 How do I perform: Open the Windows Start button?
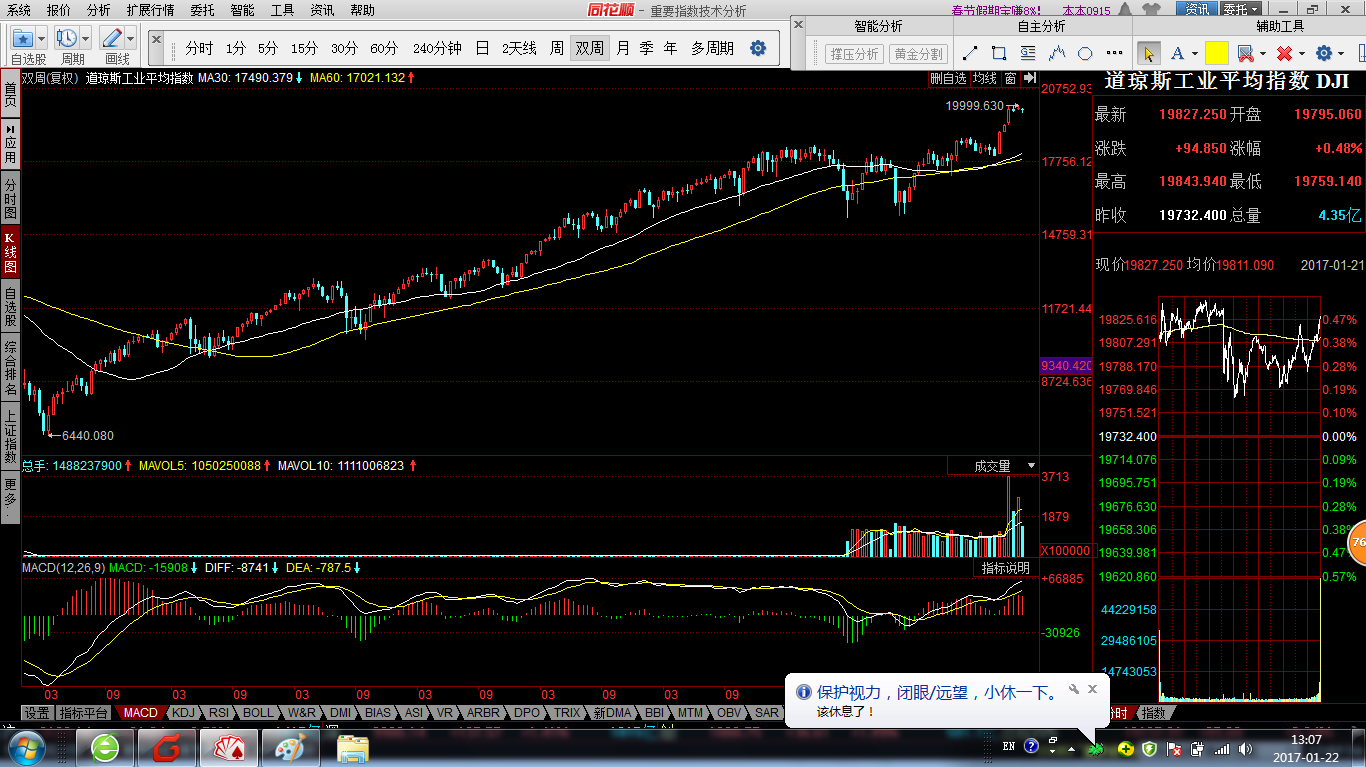(x=27, y=747)
